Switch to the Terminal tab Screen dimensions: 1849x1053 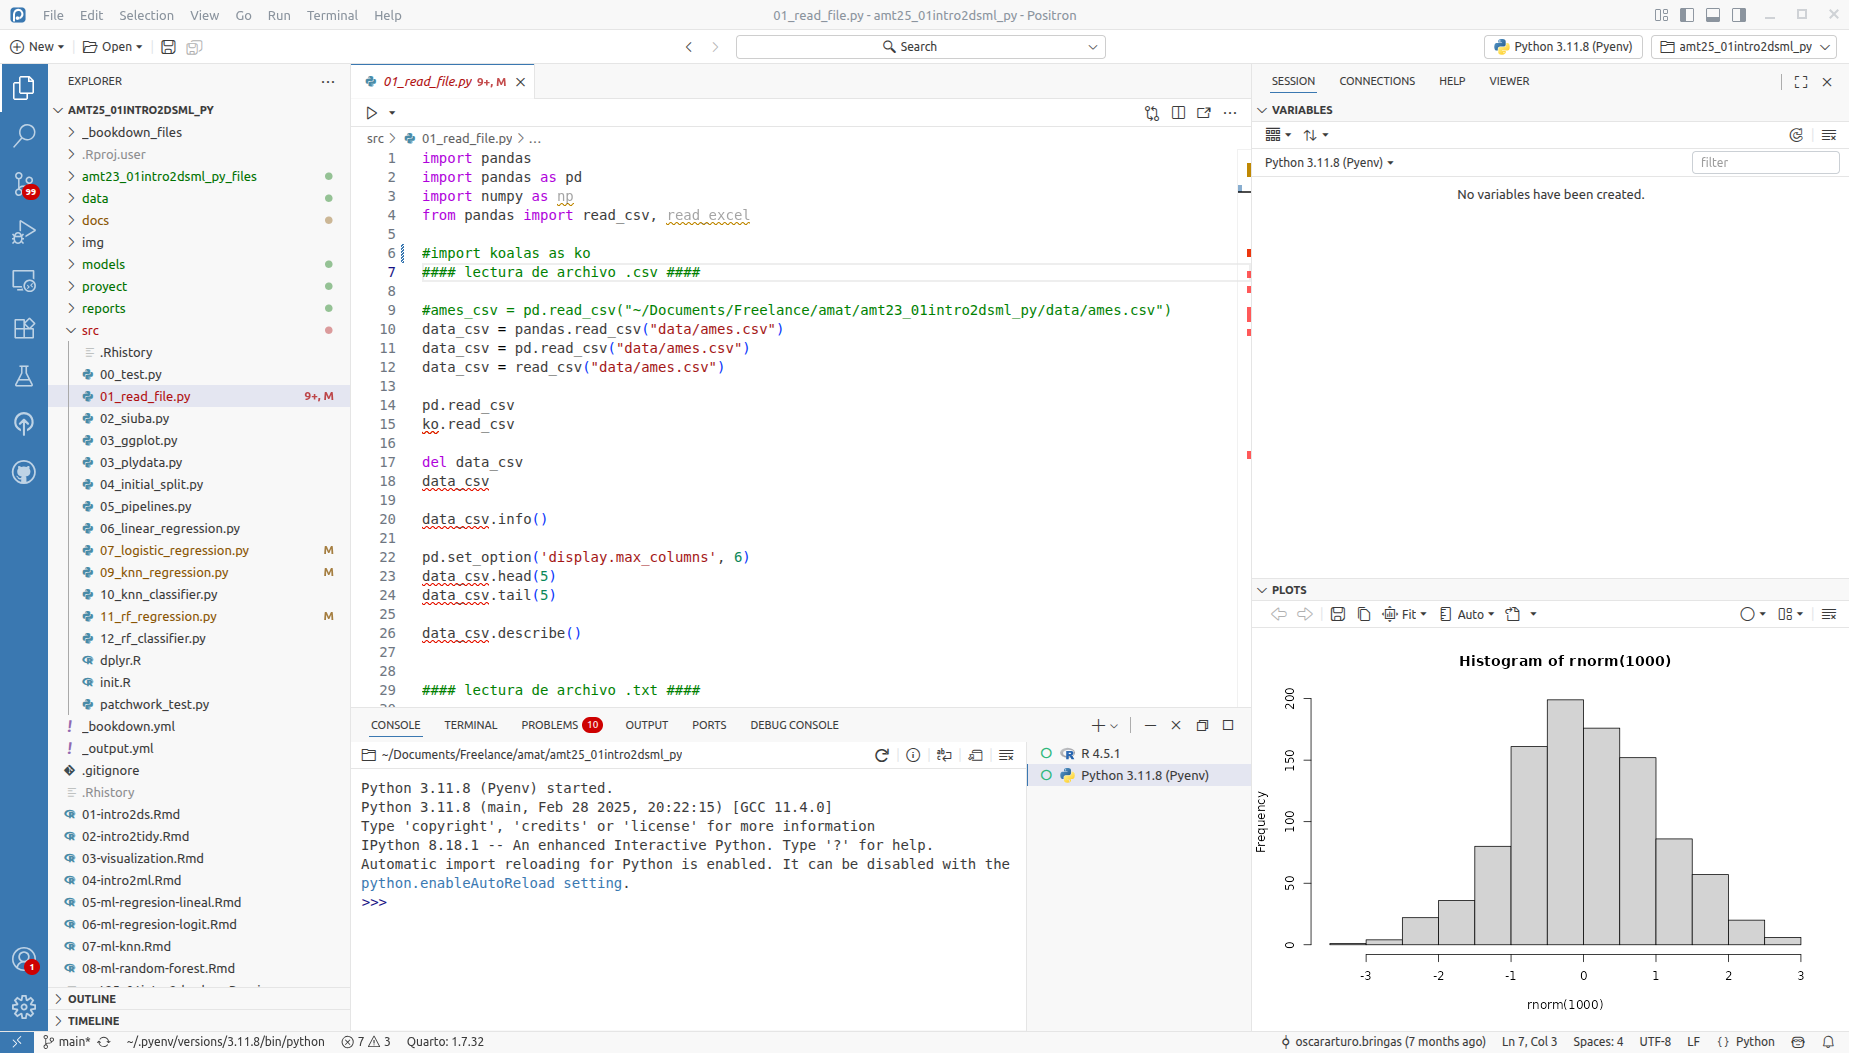[x=470, y=725]
